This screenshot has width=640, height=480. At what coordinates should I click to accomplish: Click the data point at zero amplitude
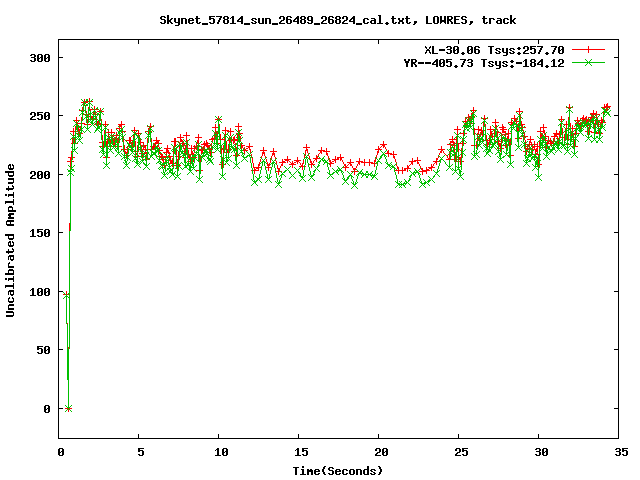pyautogui.click(x=68, y=408)
